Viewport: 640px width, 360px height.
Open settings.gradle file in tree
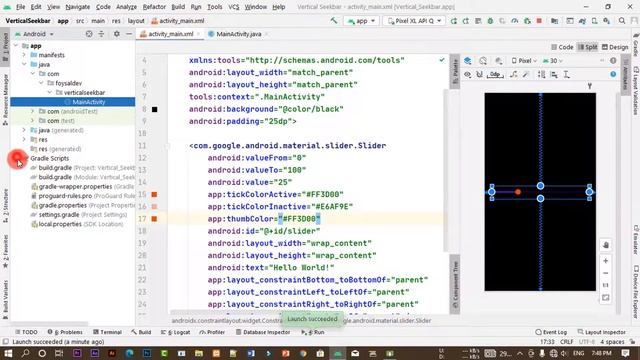(80, 215)
